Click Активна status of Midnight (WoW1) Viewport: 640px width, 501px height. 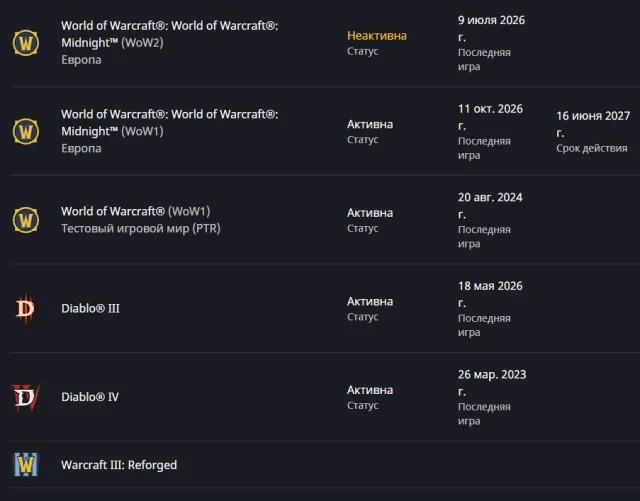[x=370, y=124]
